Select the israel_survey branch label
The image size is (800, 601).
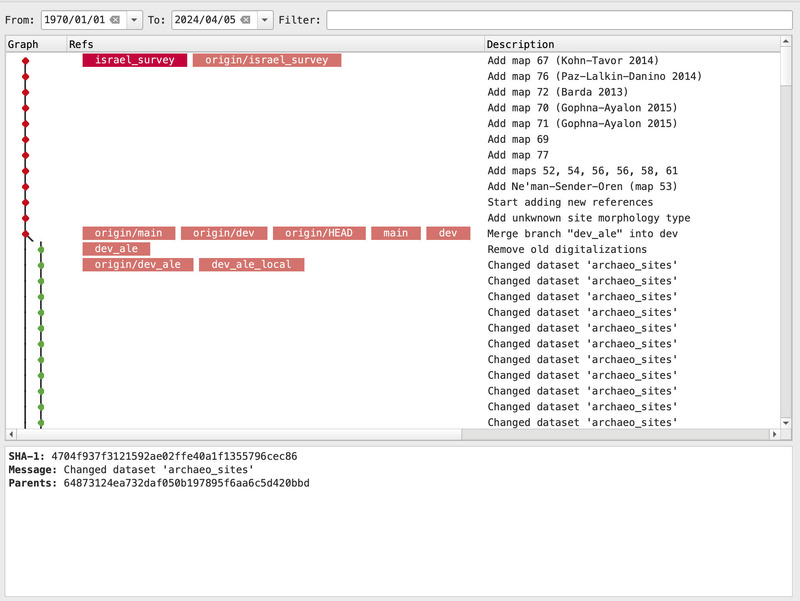click(134, 60)
